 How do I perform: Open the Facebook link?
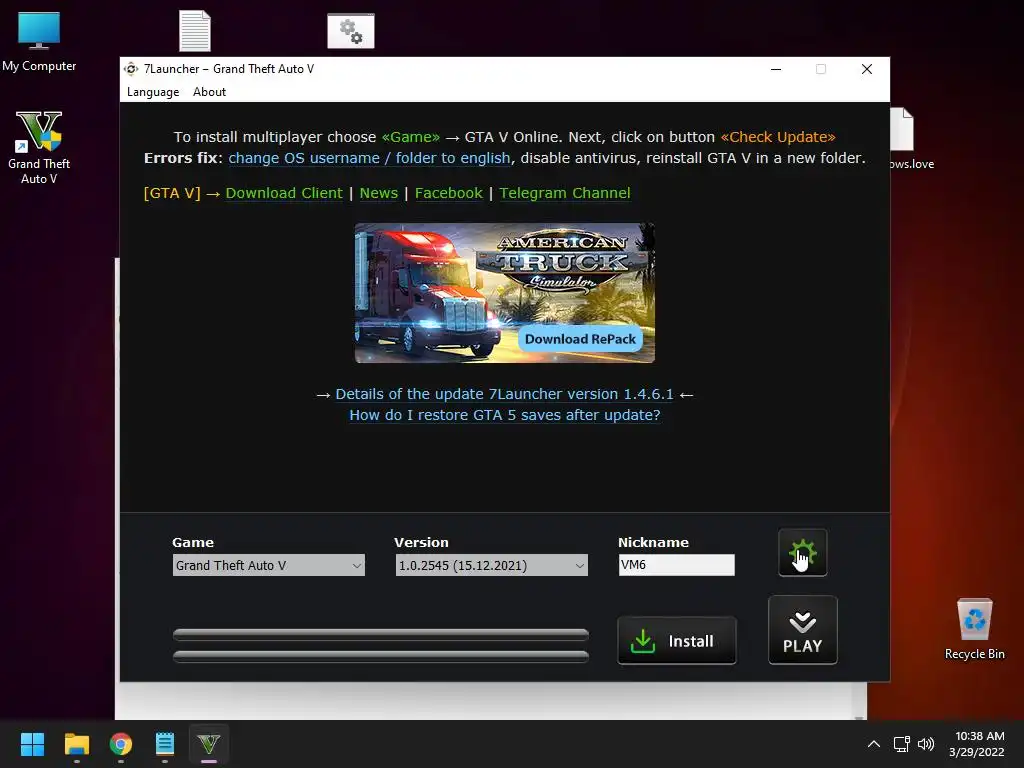tap(449, 193)
